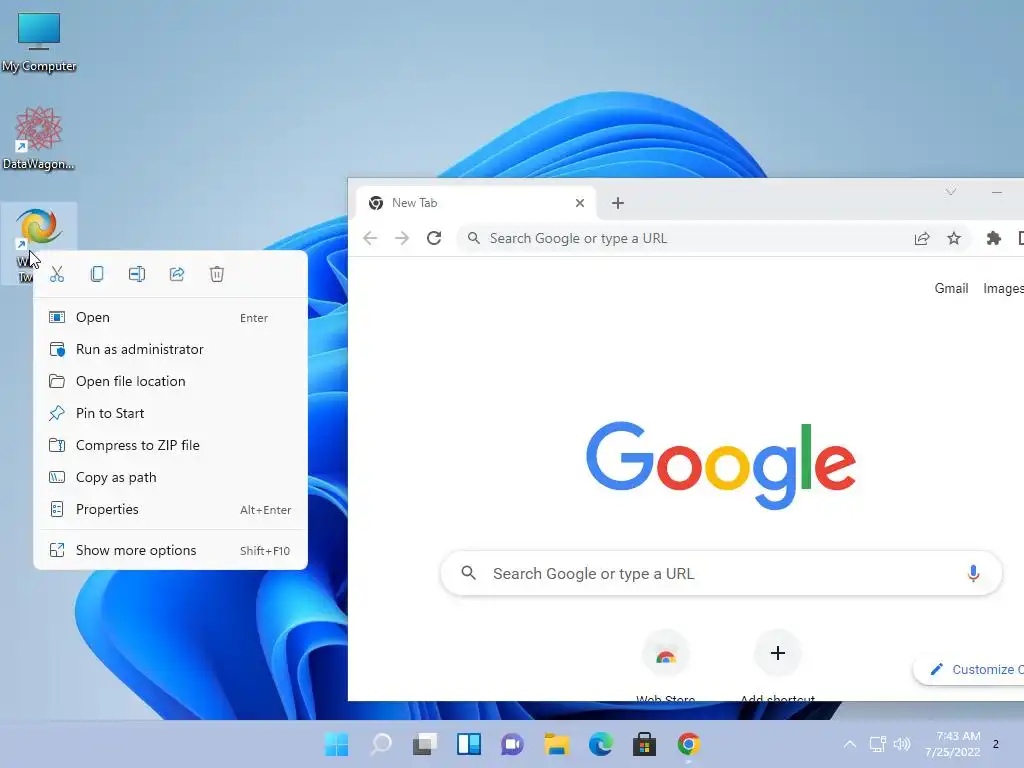The width and height of the screenshot is (1024, 768).
Task: Close the New Tab tab
Action: pyautogui.click(x=580, y=203)
